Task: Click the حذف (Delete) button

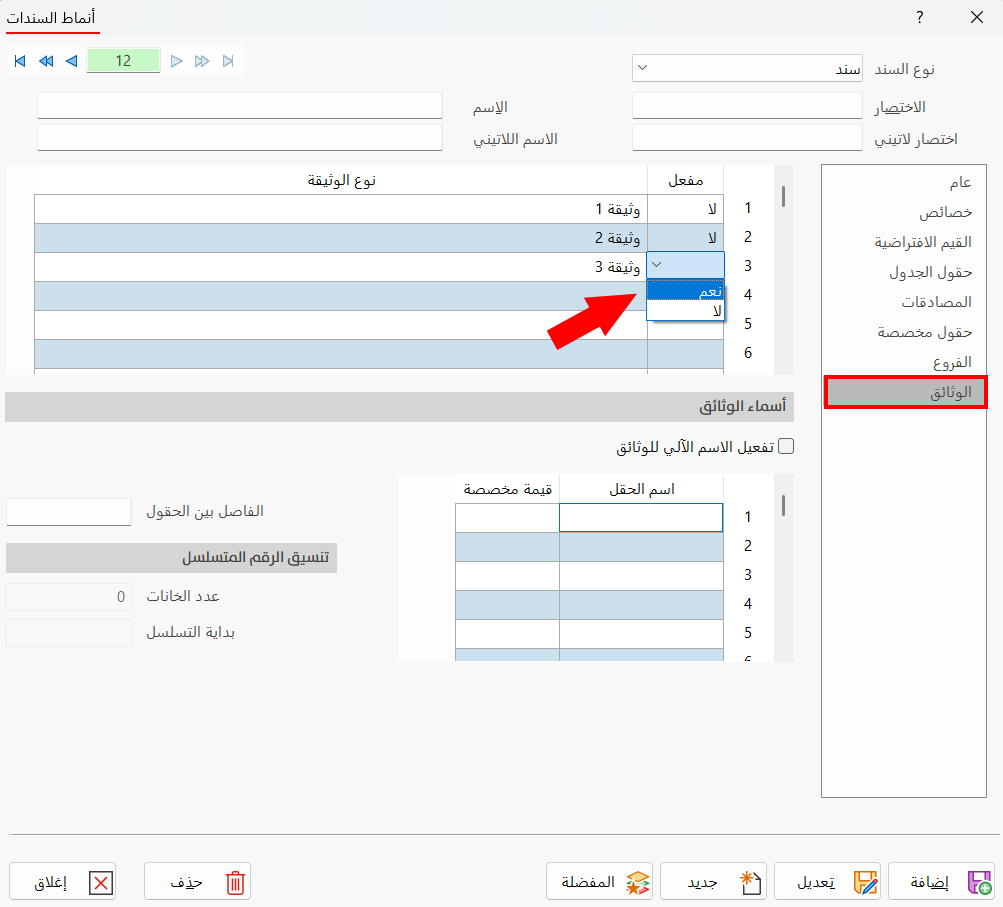Action: 197,881
